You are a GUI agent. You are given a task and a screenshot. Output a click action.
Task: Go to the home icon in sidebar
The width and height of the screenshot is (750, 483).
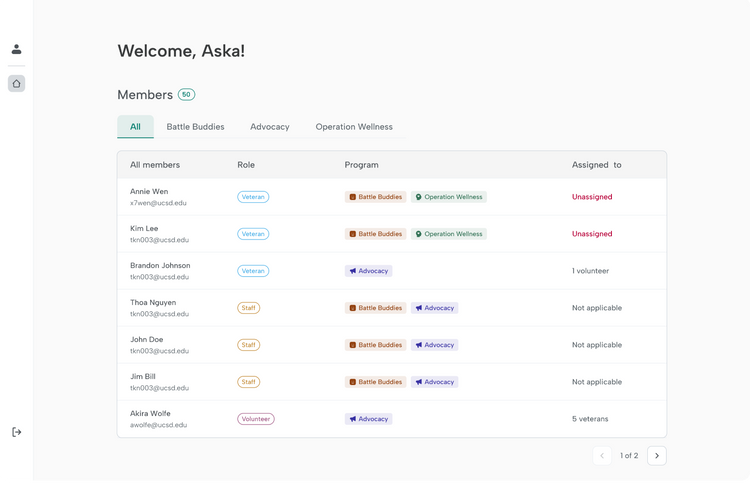(x=16, y=84)
